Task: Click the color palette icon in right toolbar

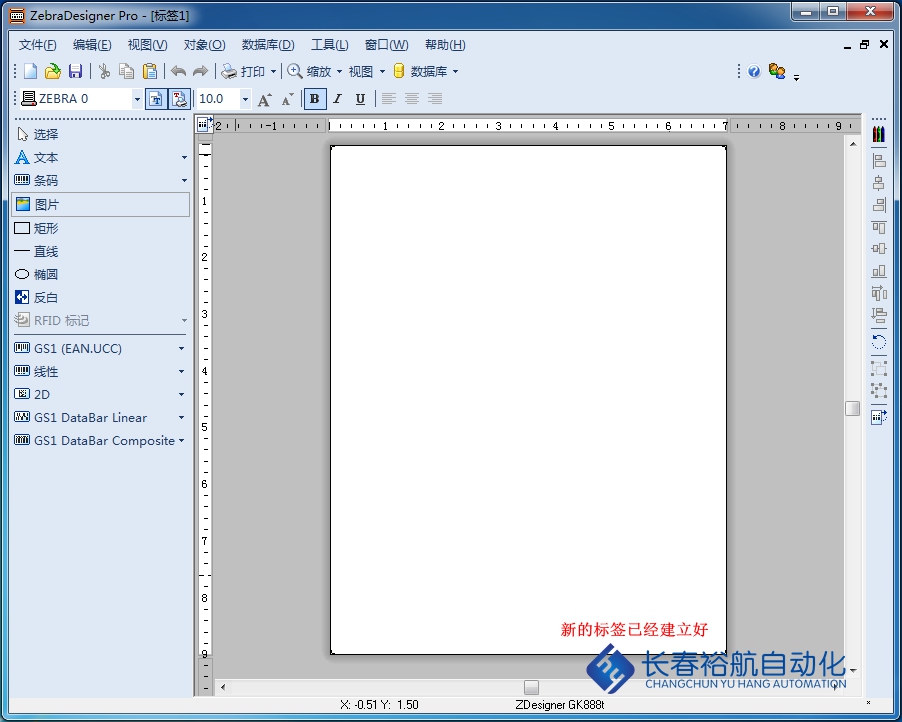Action: click(x=878, y=135)
